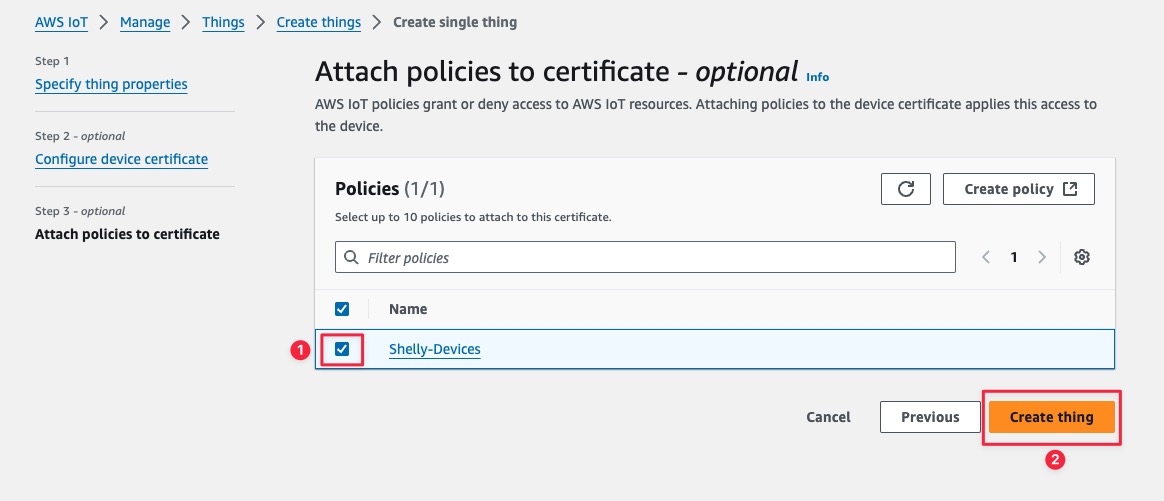The width and height of the screenshot is (1164, 501).
Task: Navigate to AWS IoT breadcrumb
Action: [x=62, y=22]
